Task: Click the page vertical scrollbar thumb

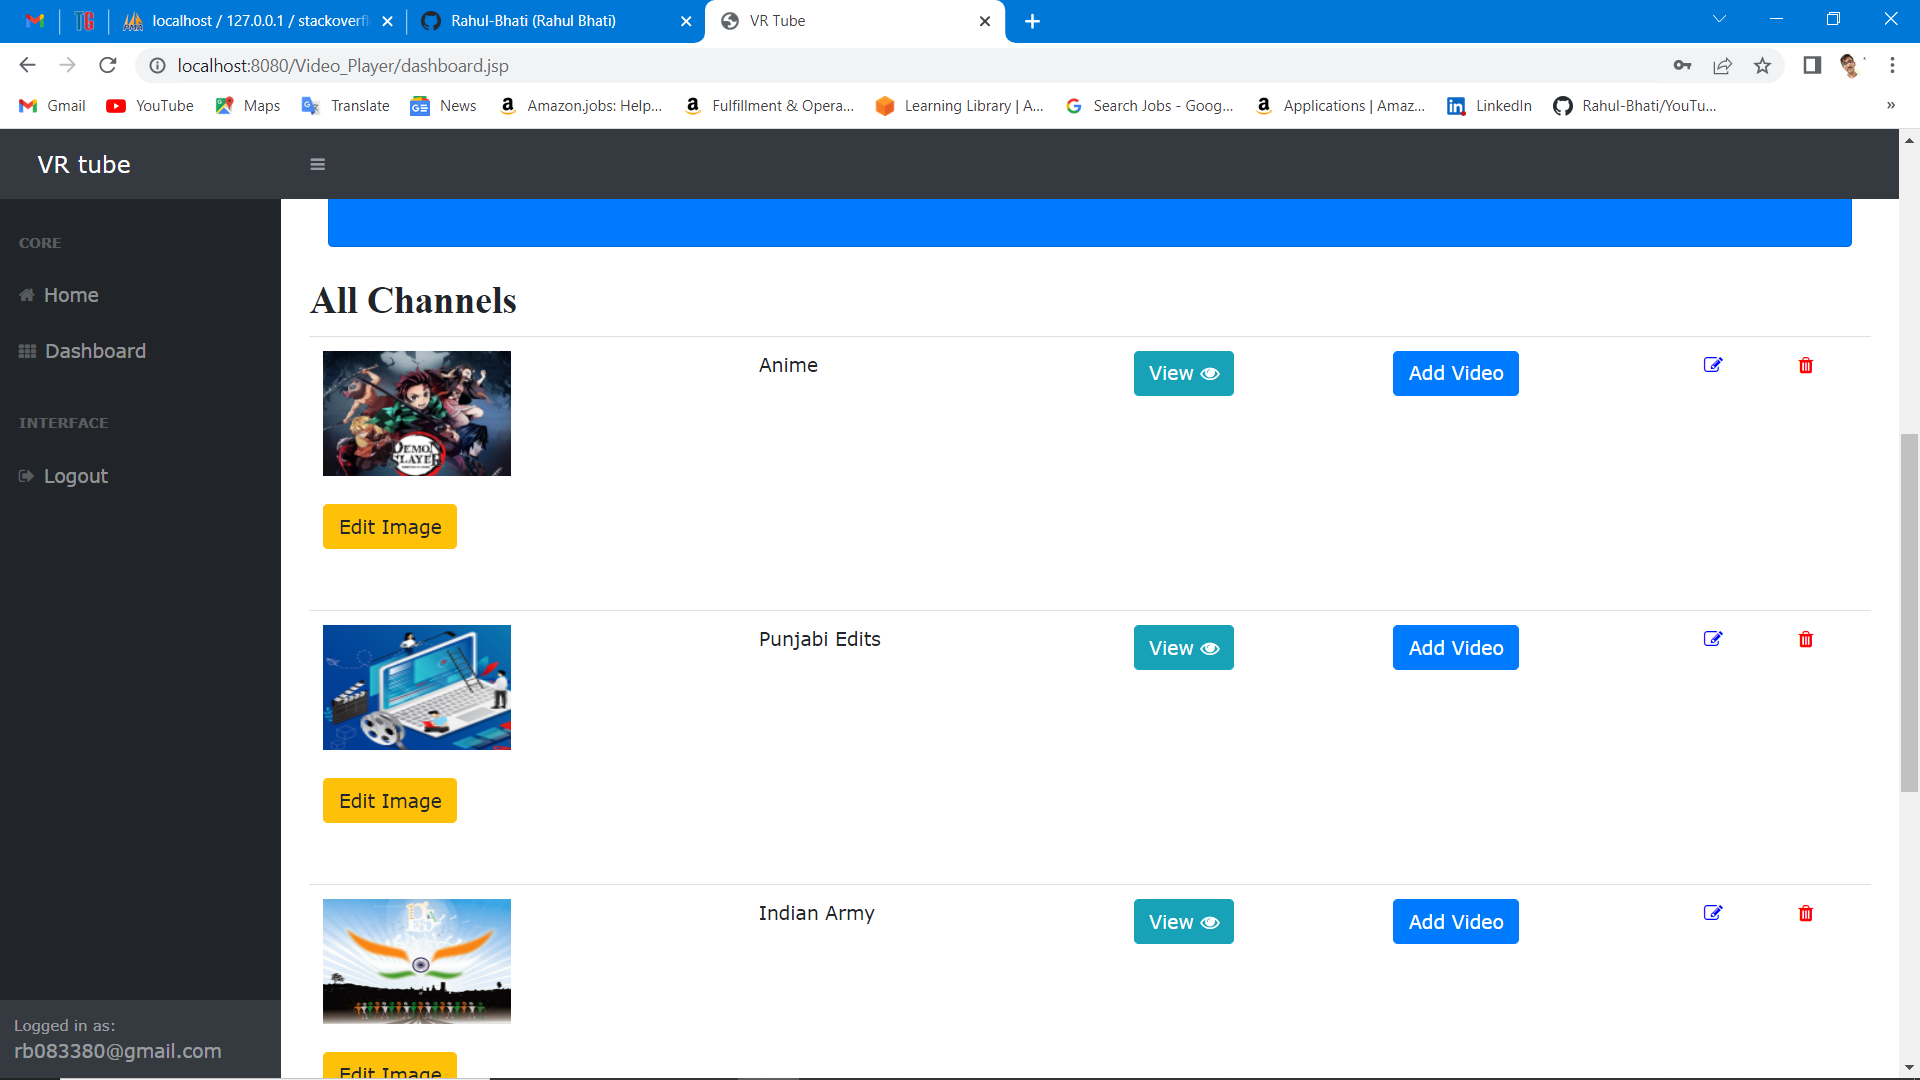Action: [x=1909, y=612]
